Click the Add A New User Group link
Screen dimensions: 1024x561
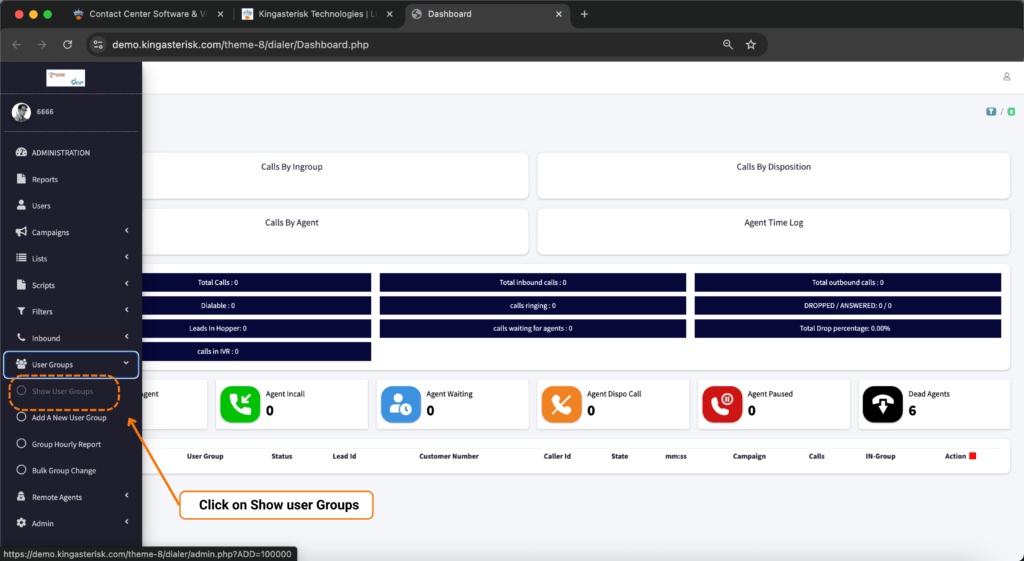click(x=69, y=417)
